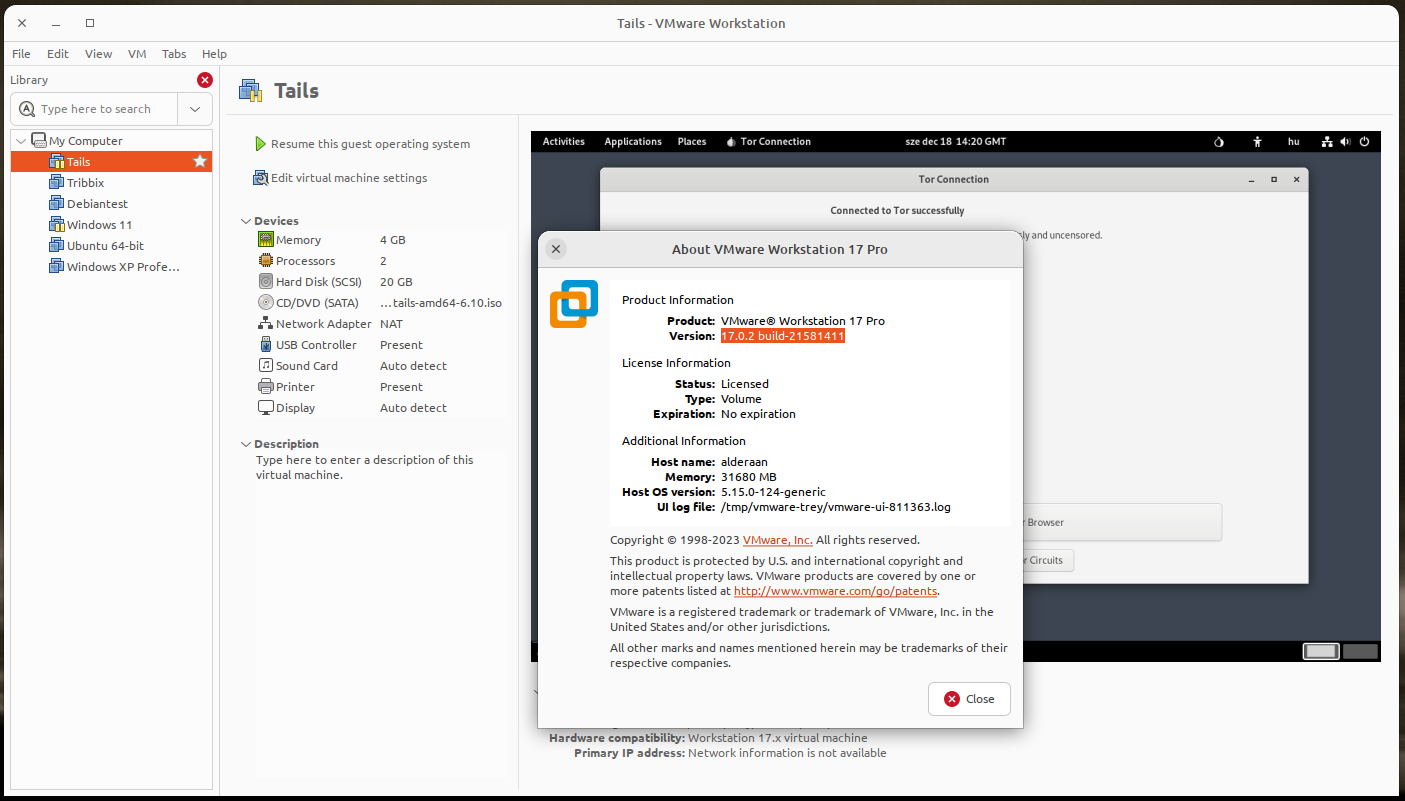Close the Library panel with red X
The image size is (1405, 801).
pyautogui.click(x=205, y=80)
